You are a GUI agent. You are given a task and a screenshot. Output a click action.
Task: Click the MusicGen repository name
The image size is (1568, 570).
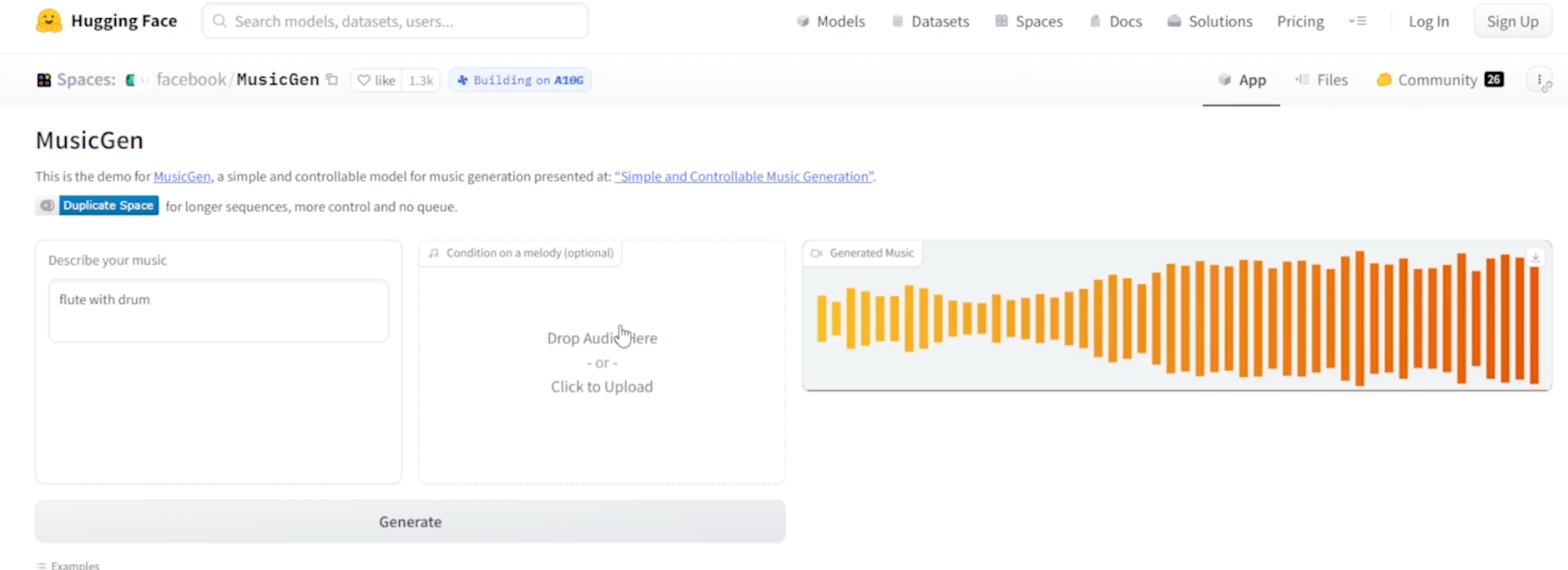coord(278,80)
